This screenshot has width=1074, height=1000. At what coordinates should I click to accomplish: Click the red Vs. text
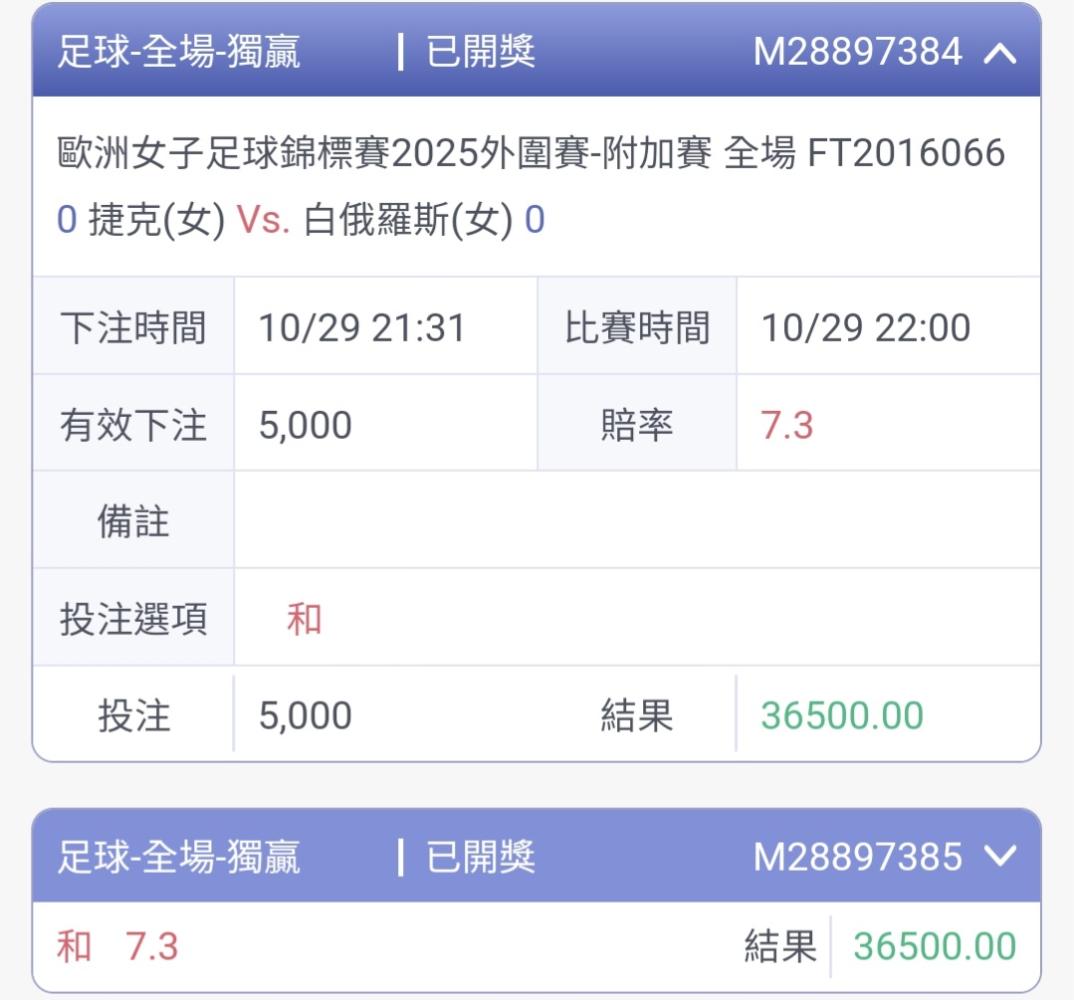[x=263, y=220]
